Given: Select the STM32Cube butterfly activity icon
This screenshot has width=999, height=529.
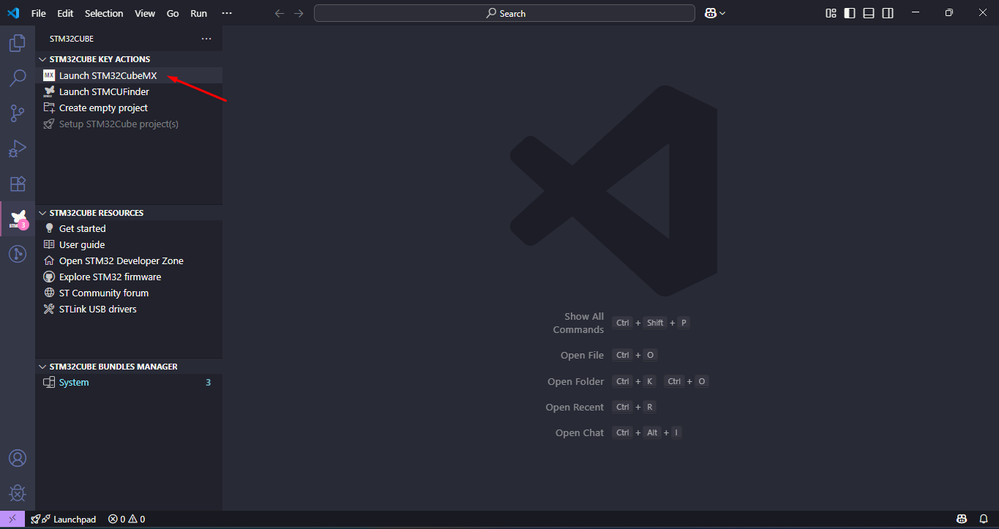Looking at the screenshot, I should pyautogui.click(x=18, y=219).
